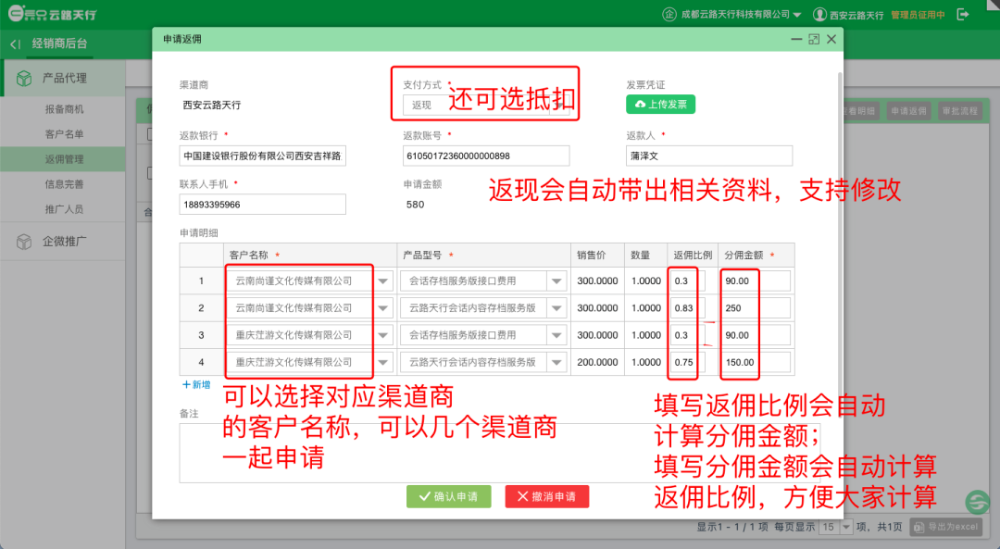
Task: Click the logout icon in the top bar
Action: [x=963, y=14]
